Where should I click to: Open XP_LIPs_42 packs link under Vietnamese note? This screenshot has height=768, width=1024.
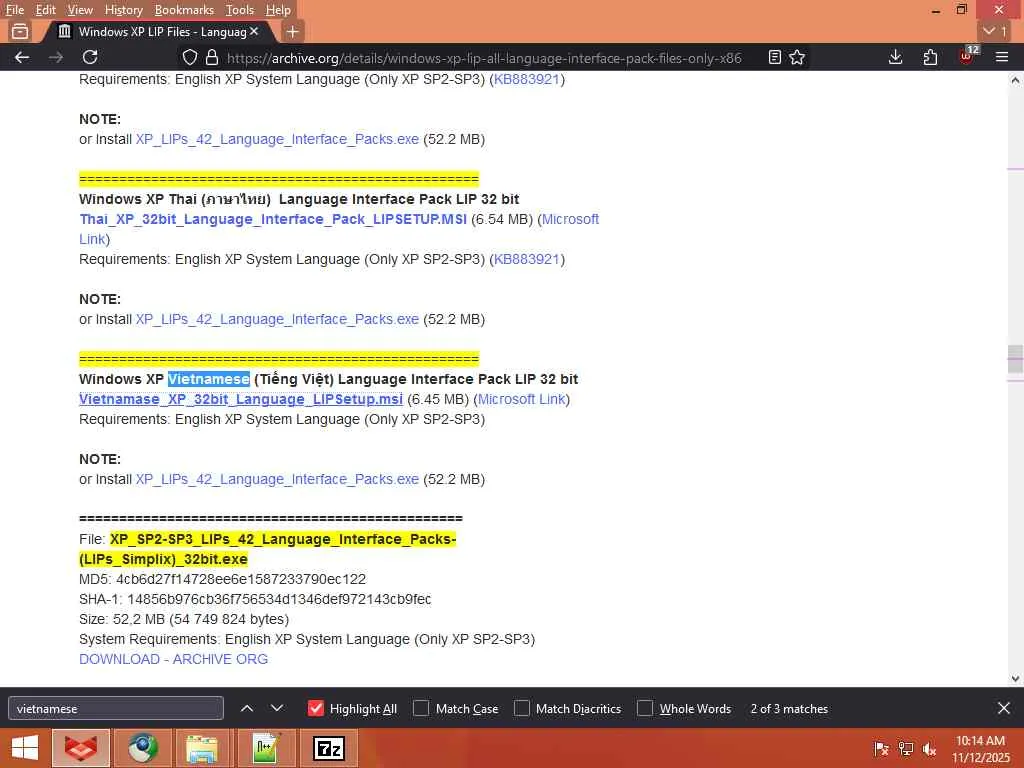click(277, 479)
